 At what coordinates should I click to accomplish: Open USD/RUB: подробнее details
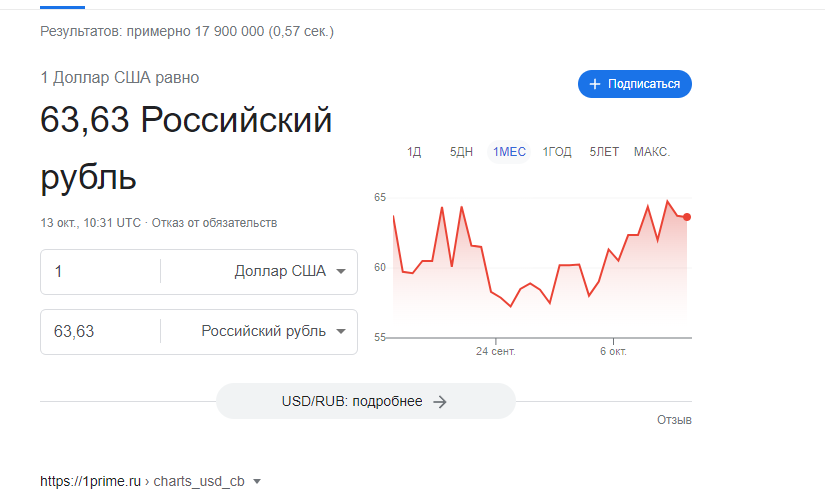(x=365, y=401)
